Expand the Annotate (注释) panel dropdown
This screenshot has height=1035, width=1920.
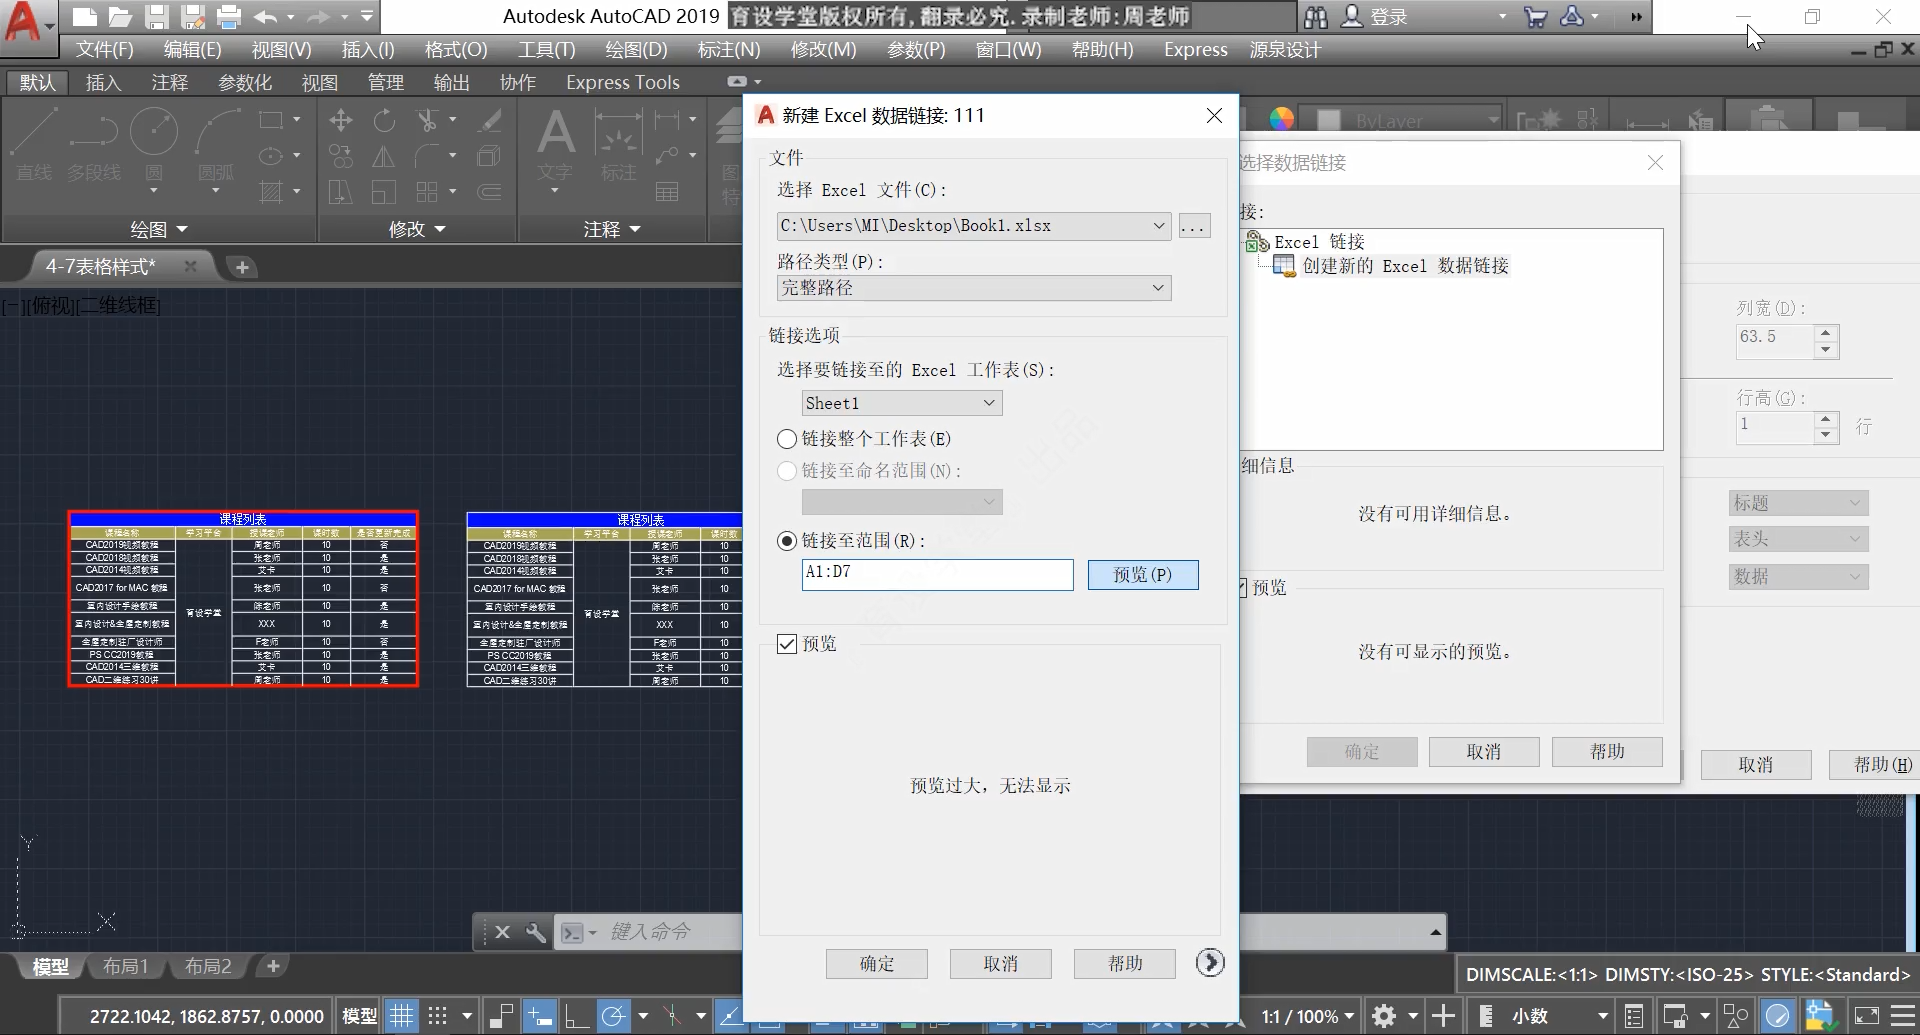(612, 229)
